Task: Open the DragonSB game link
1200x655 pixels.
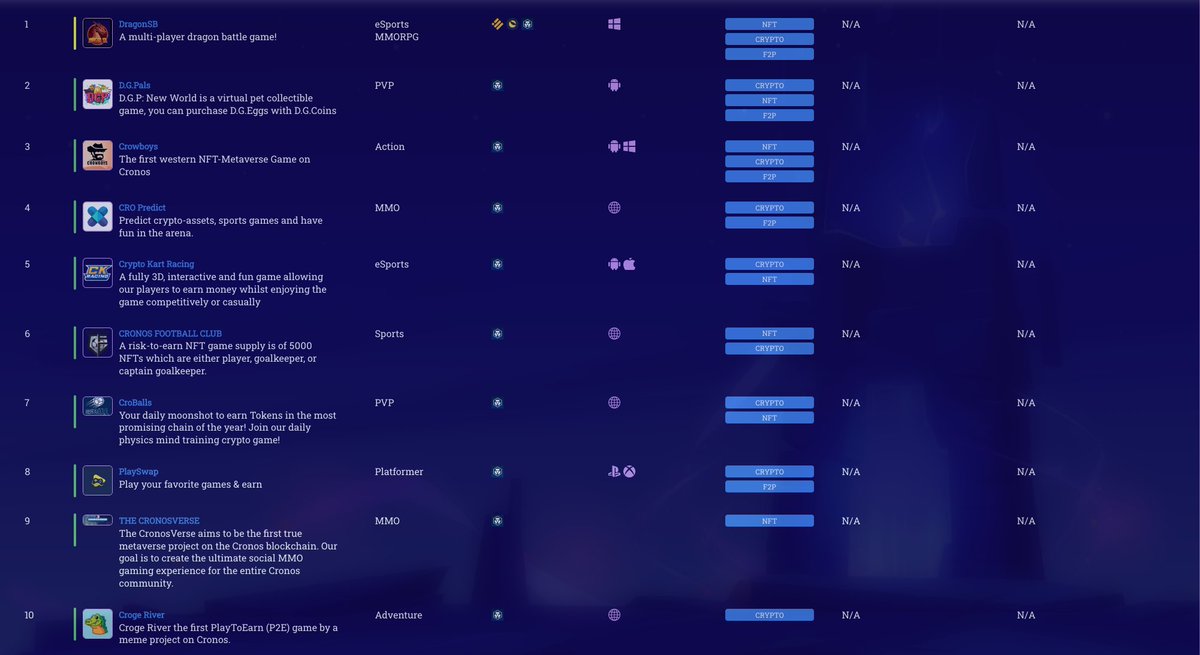Action: tap(139, 24)
